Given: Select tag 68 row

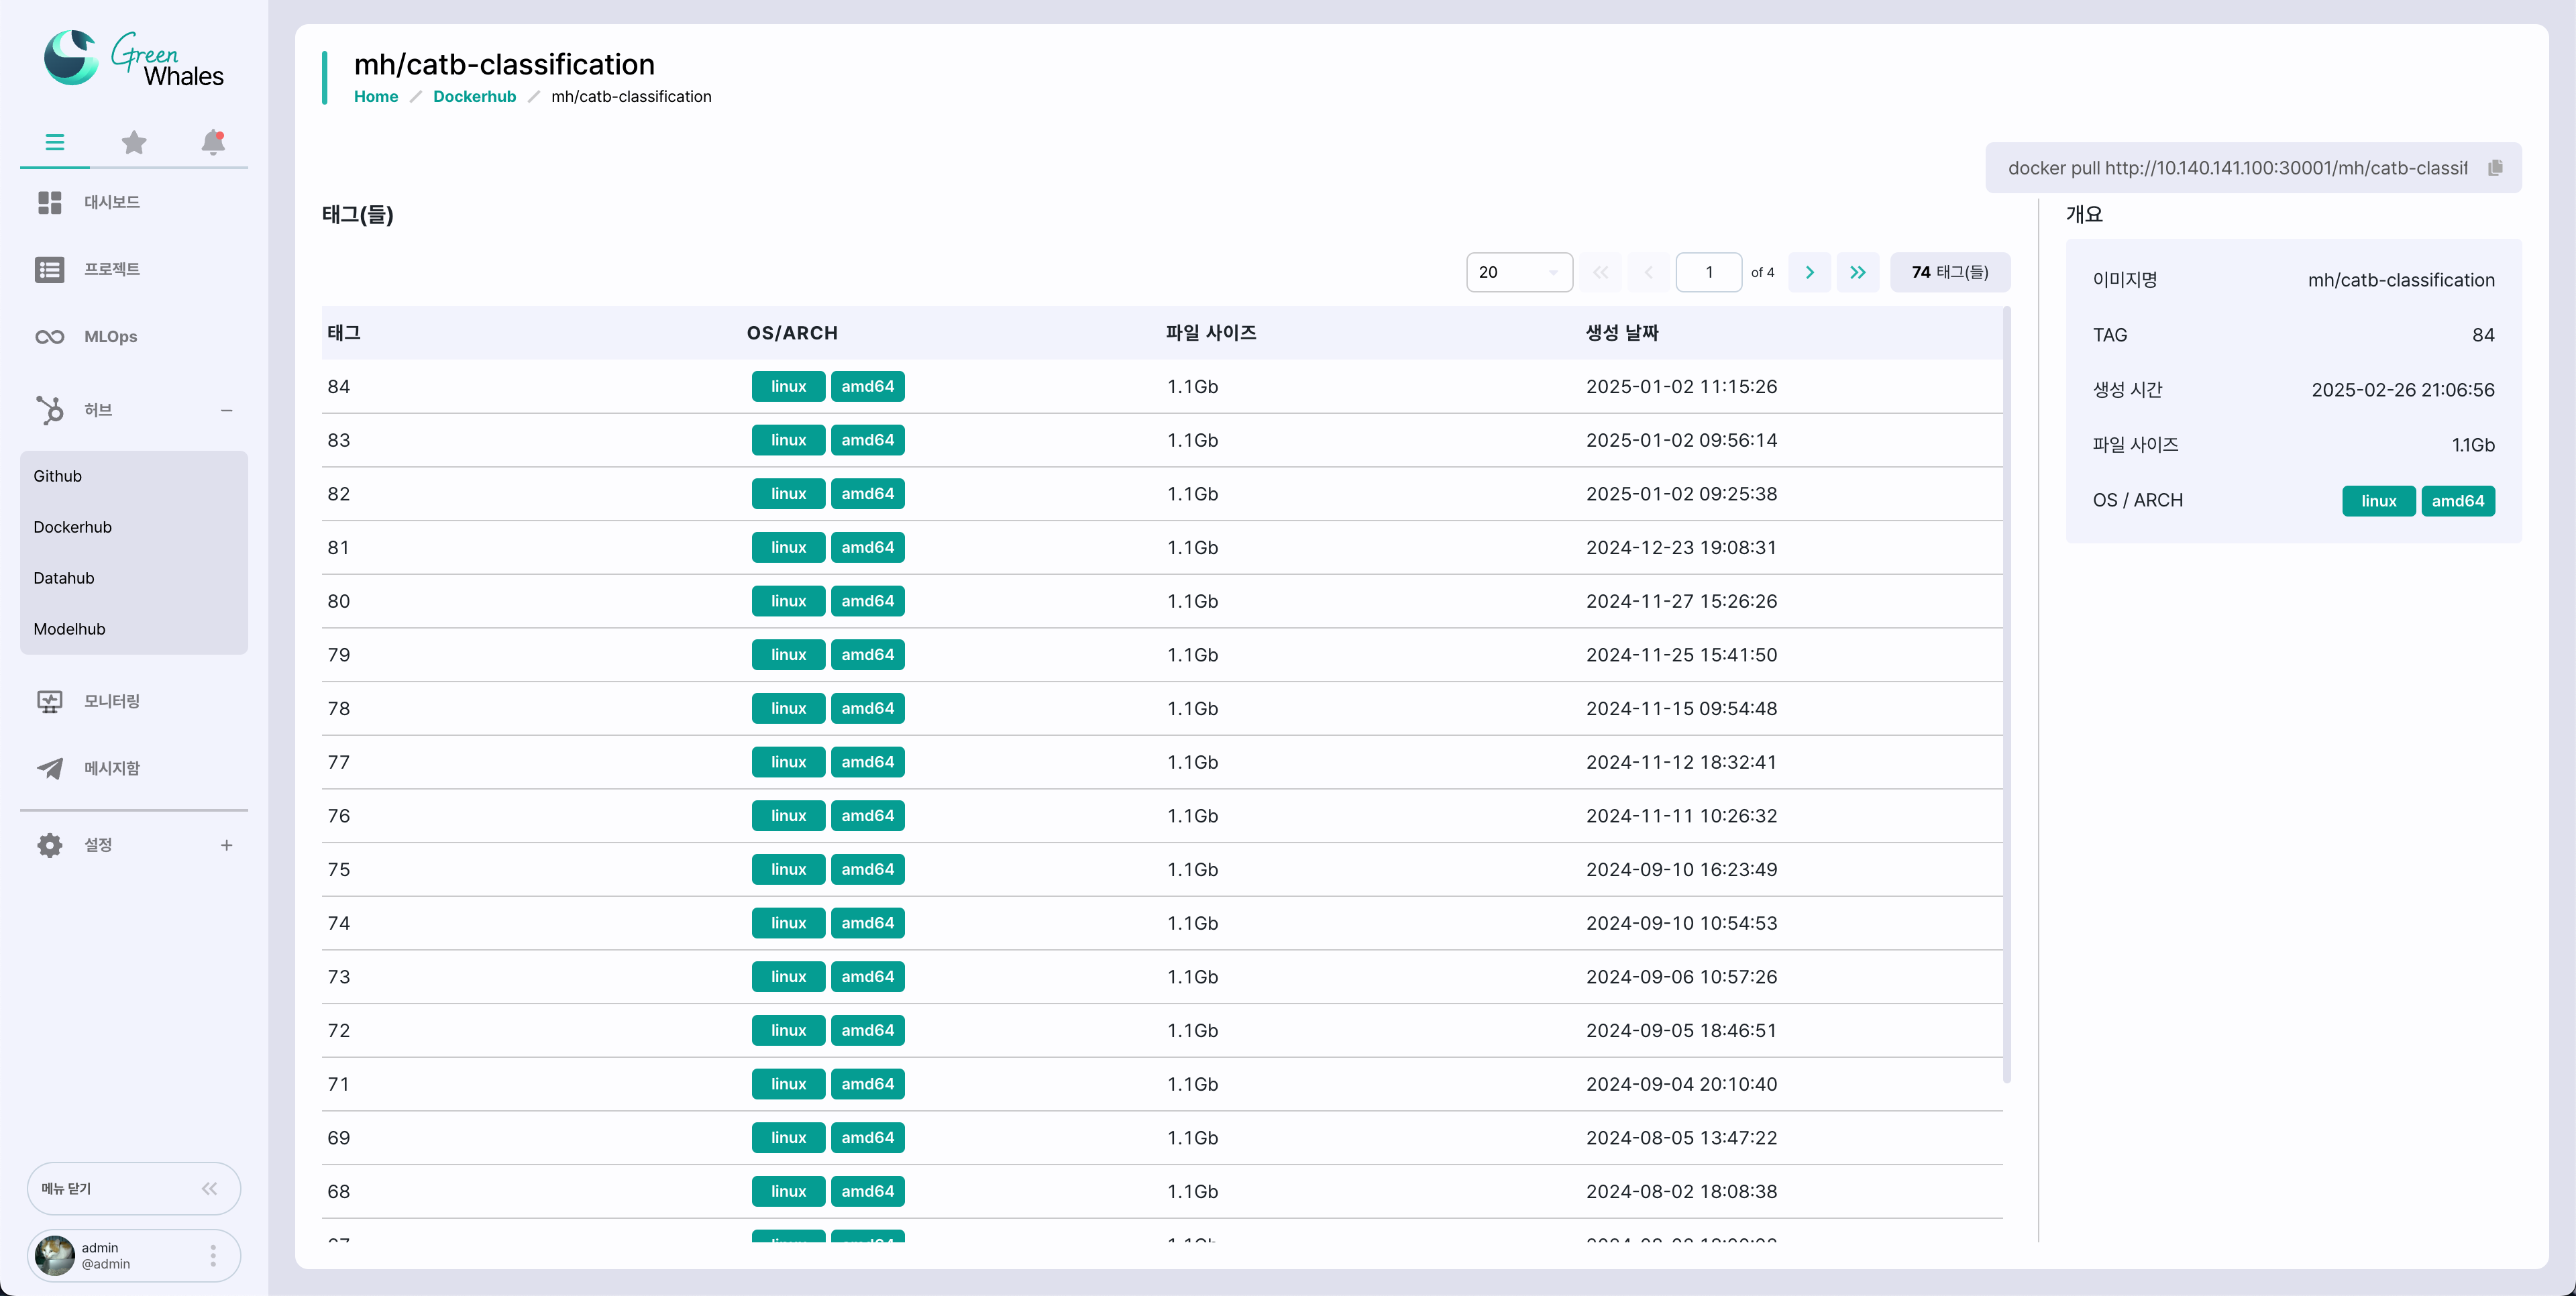Looking at the screenshot, I should (x=1162, y=1191).
